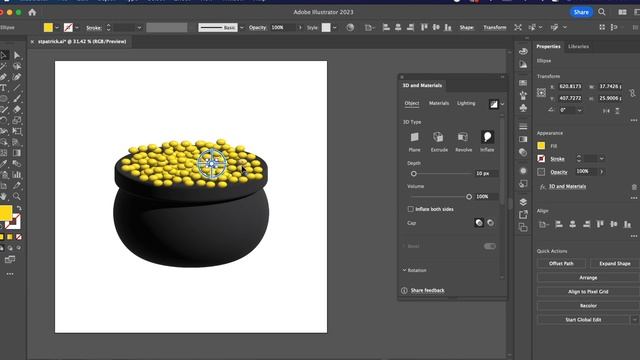Open Recolor Artwork icon in control bar

tap(350, 27)
